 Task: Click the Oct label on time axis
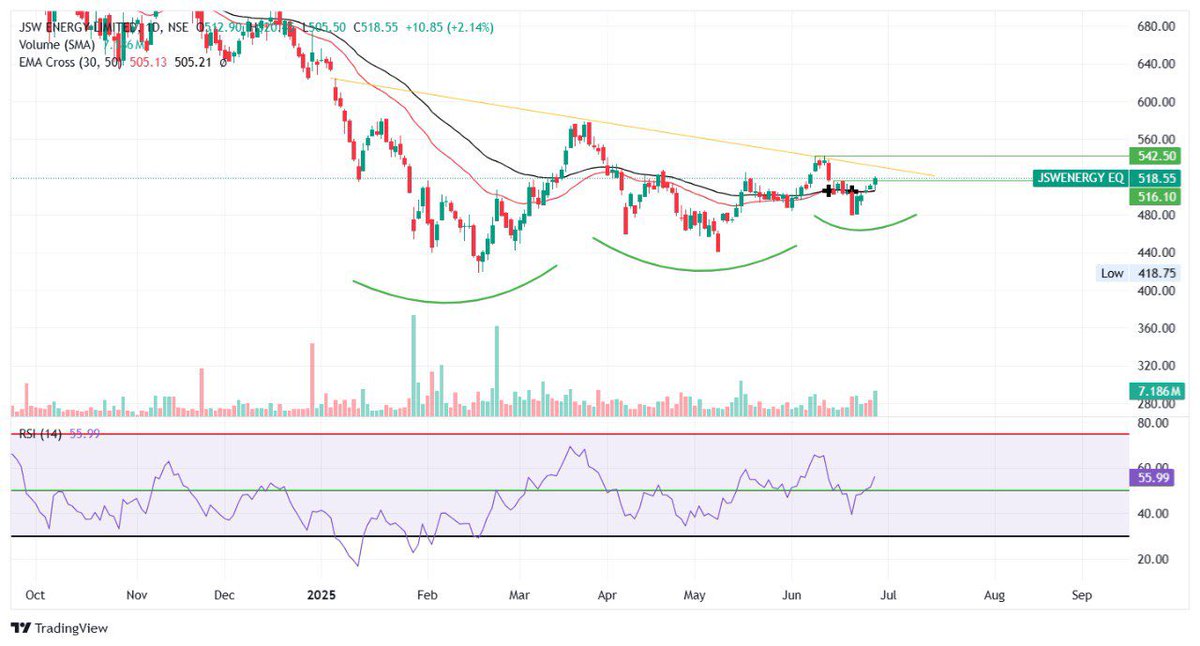[x=35, y=594]
